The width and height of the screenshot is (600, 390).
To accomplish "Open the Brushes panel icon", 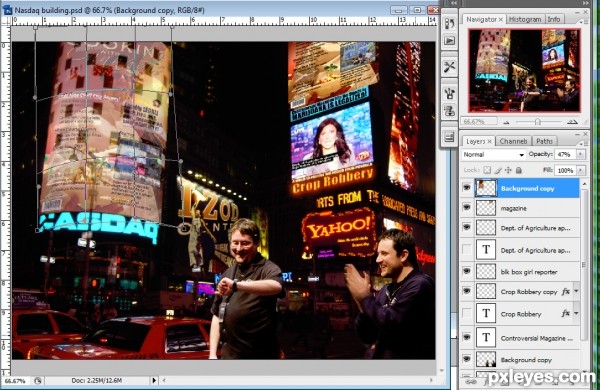I will click(449, 93).
